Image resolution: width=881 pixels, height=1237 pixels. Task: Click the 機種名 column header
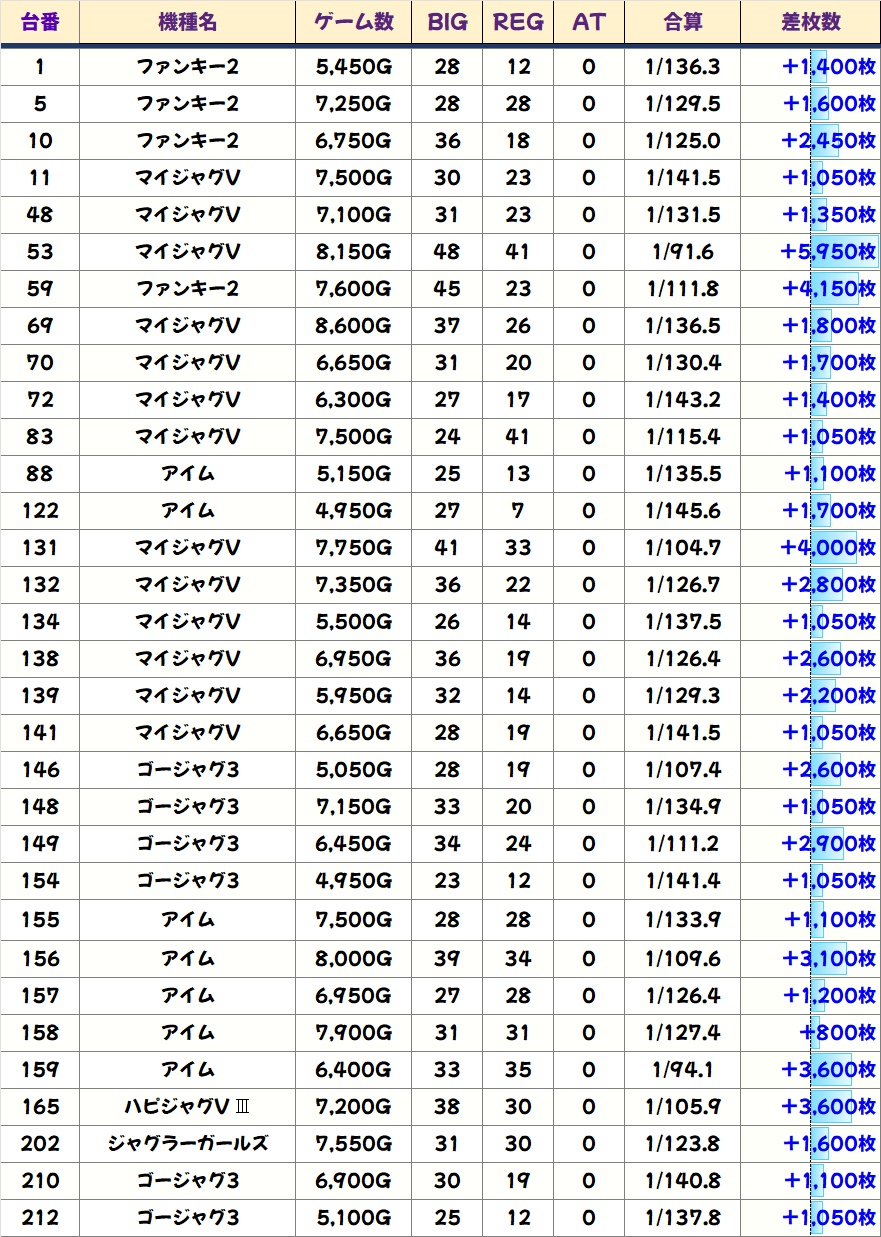pyautogui.click(x=187, y=23)
